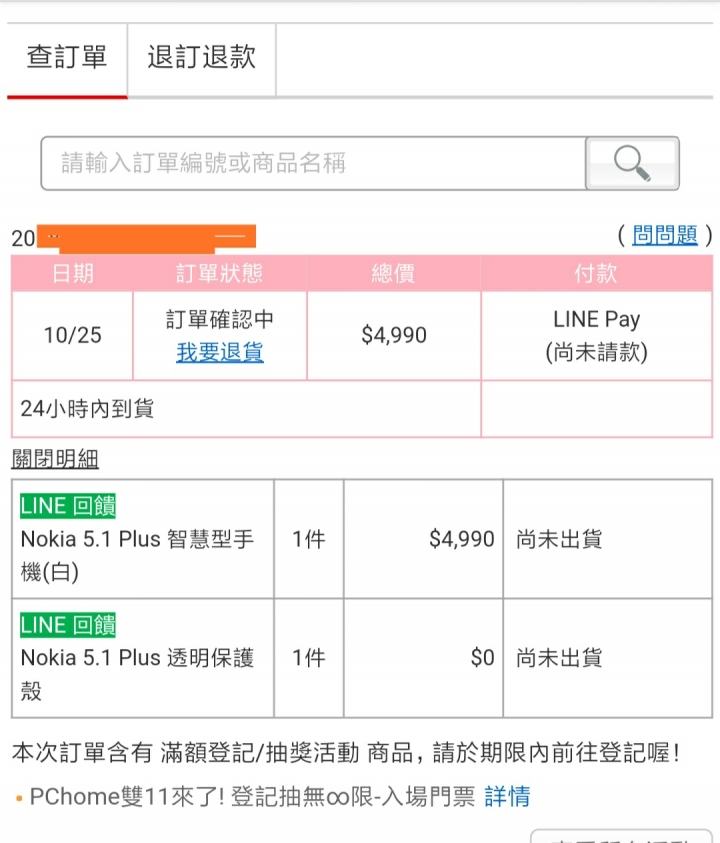Click the PChome雙11來了 promotion text

252,796
